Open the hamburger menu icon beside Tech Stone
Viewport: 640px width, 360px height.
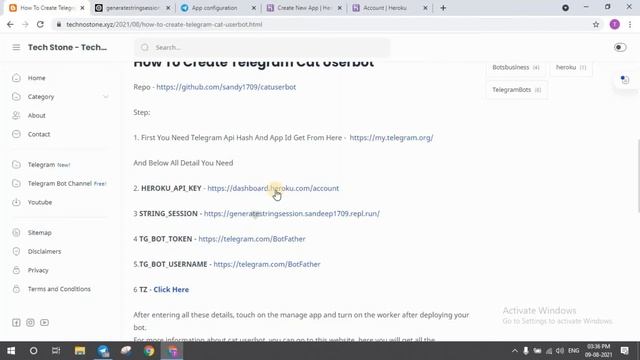[16, 47]
